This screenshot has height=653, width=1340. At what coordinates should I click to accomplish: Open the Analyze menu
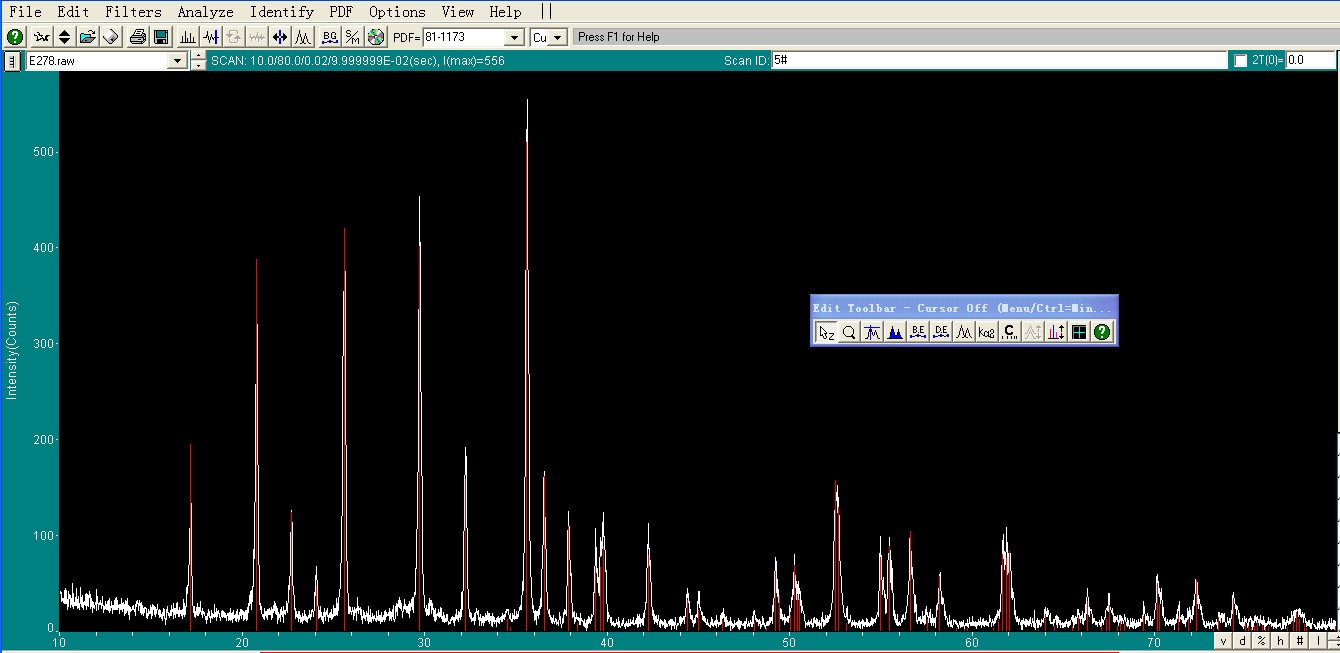click(x=205, y=12)
